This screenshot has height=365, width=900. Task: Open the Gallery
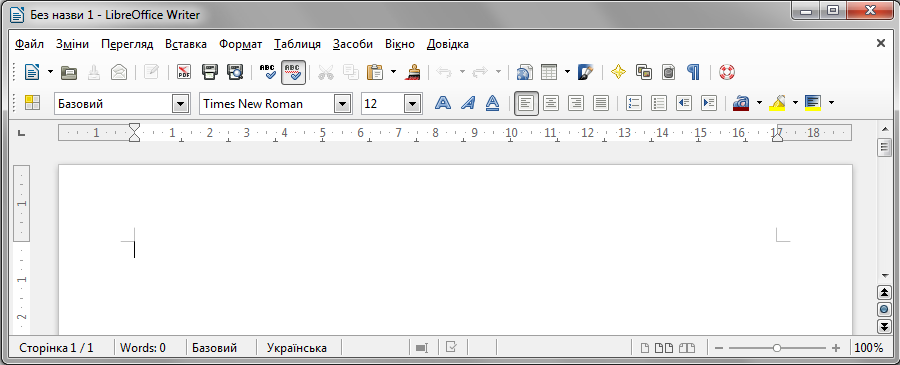643,72
